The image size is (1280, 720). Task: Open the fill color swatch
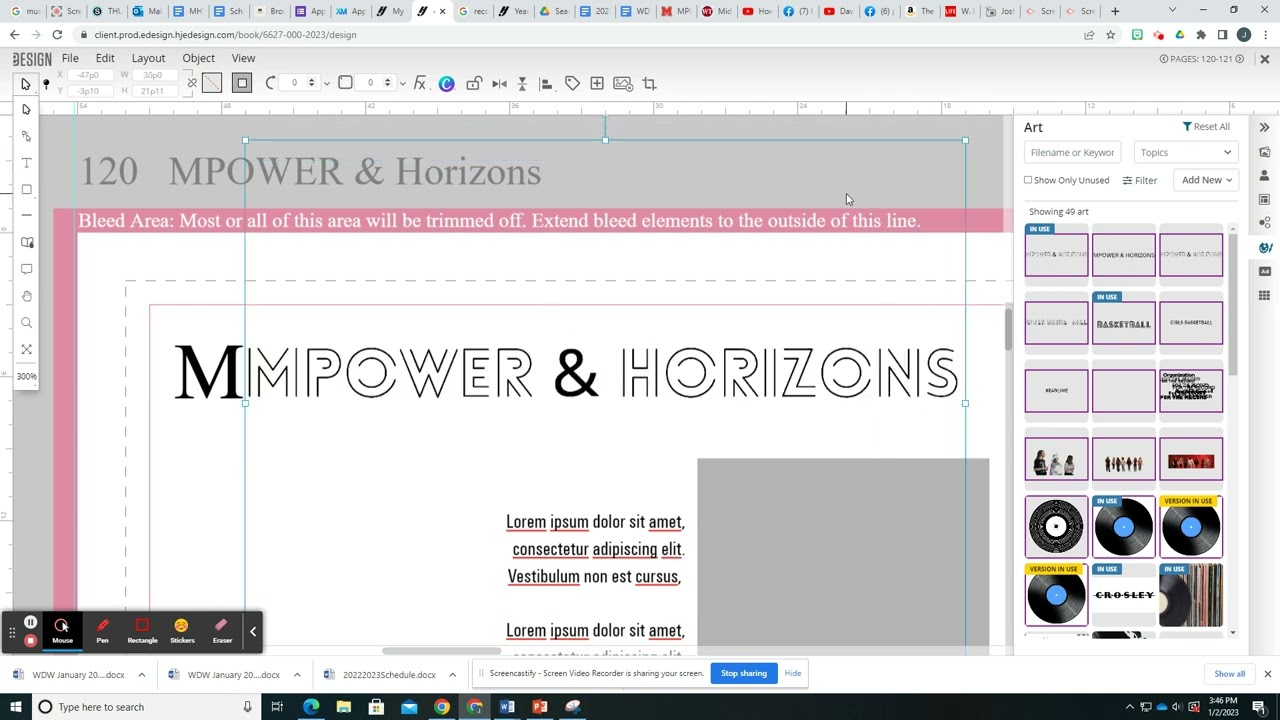pos(212,83)
